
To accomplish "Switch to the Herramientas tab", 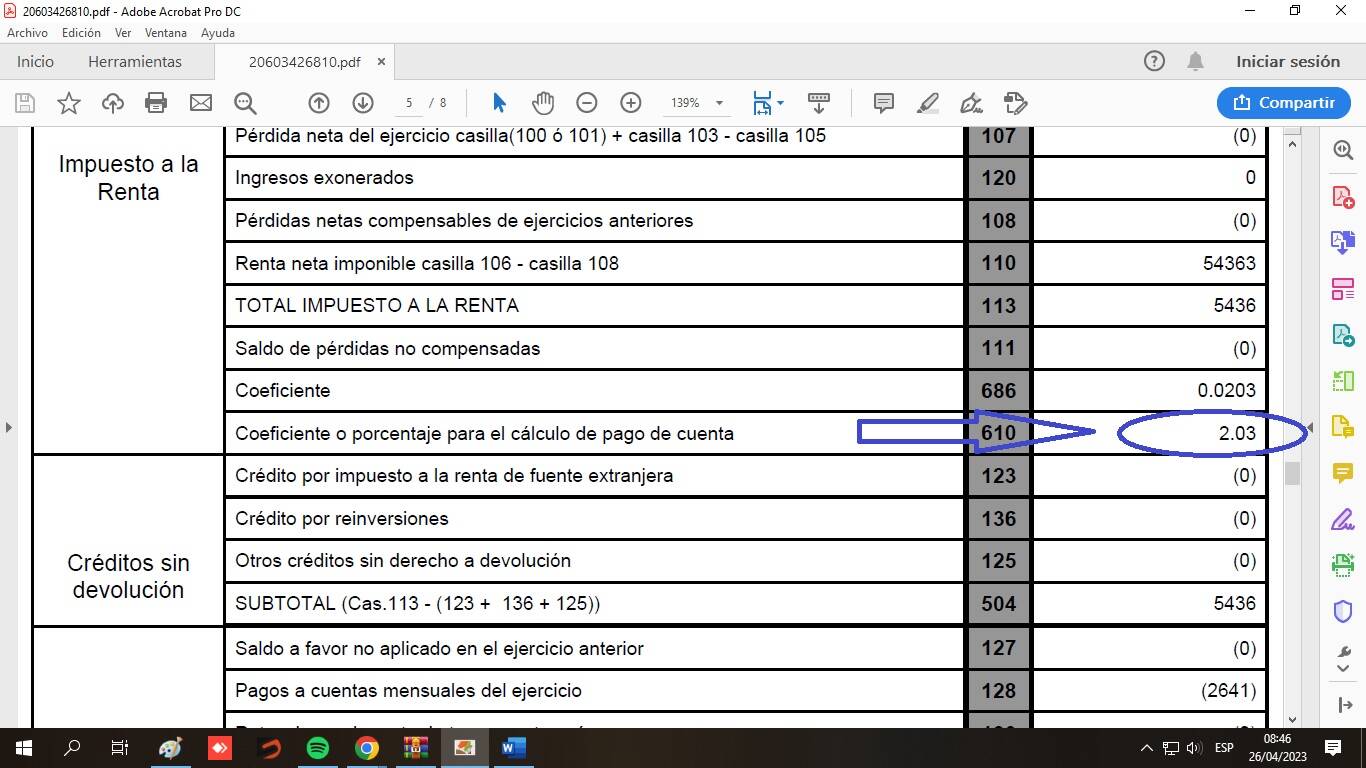I will 135,62.
